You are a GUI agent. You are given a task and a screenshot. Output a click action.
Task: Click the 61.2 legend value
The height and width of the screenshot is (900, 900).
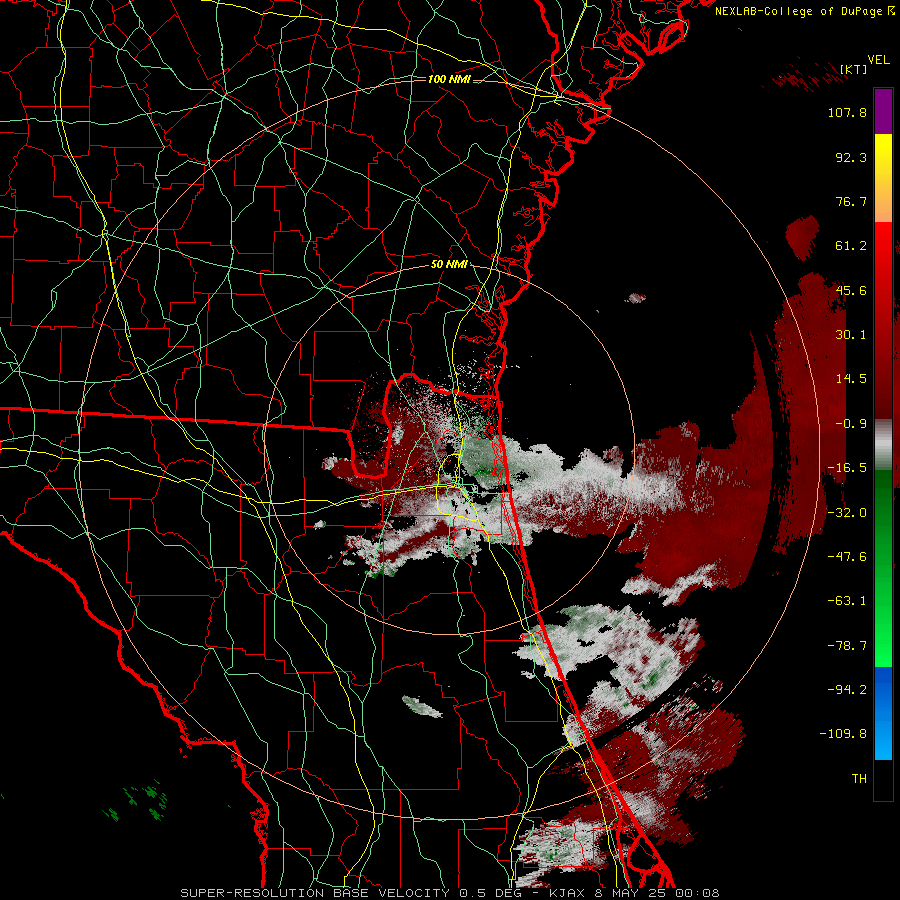(x=851, y=246)
